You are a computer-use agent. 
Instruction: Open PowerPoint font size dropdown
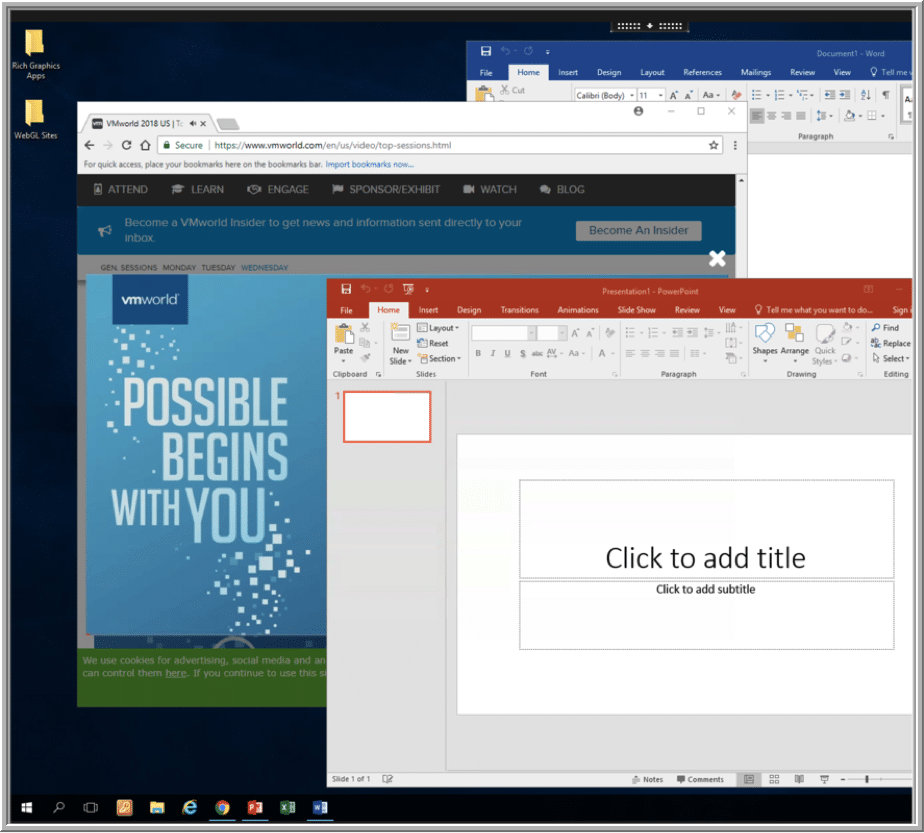coord(562,333)
